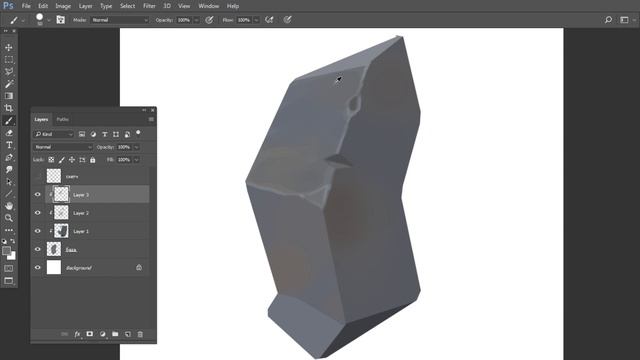The width and height of the screenshot is (640, 360).
Task: Select the Type tool
Action: (9, 145)
